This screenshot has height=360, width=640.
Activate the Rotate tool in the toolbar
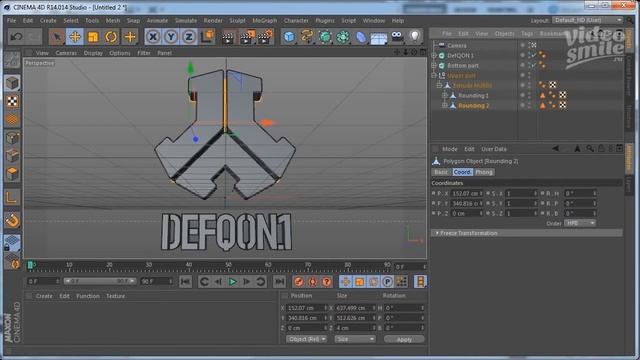coord(111,37)
